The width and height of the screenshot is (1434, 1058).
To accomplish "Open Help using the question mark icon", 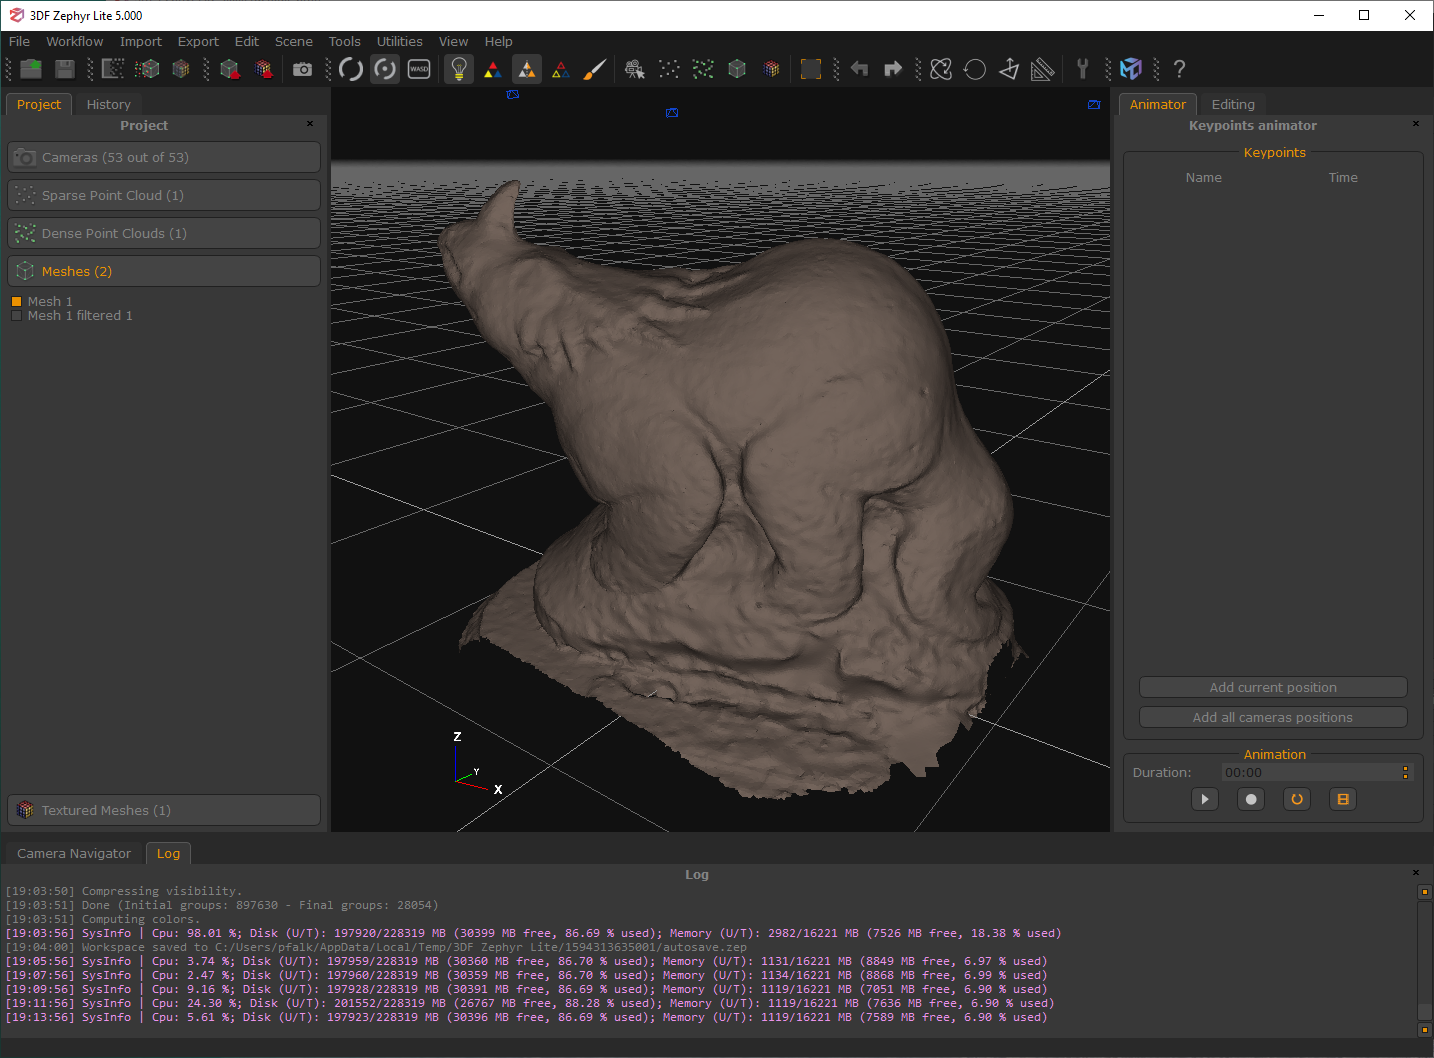I will coord(1179,69).
